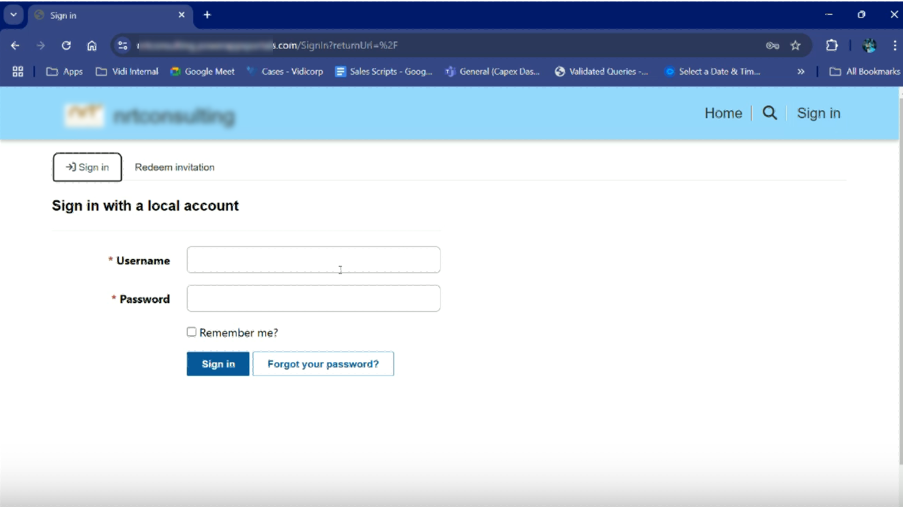Switch to the Redeem invitation tab
This screenshot has width=904, height=510.
[x=175, y=167]
